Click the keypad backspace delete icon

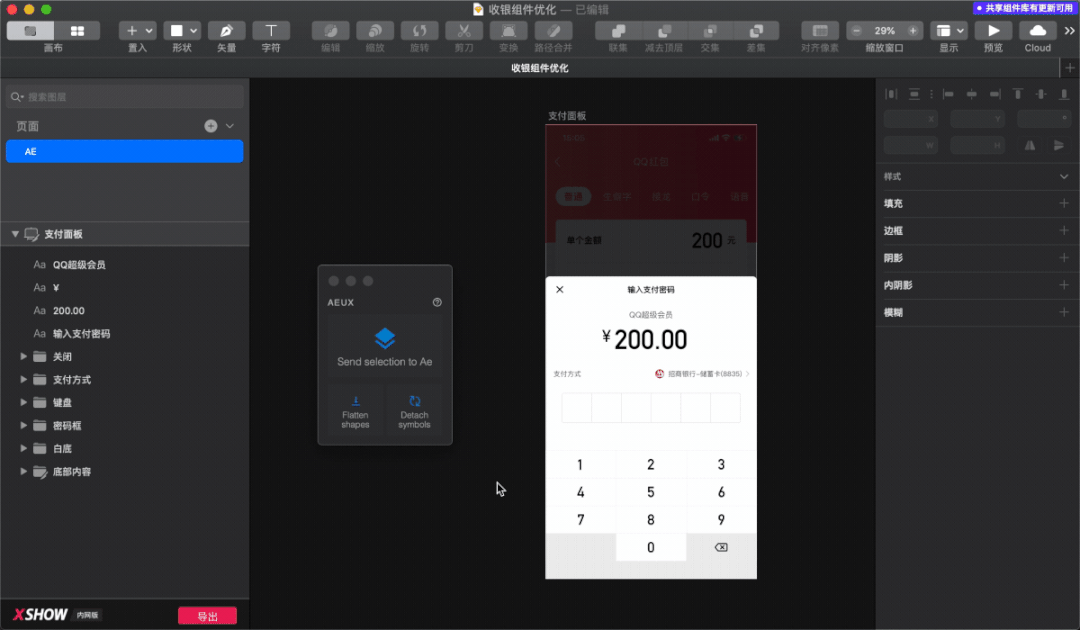[721, 547]
